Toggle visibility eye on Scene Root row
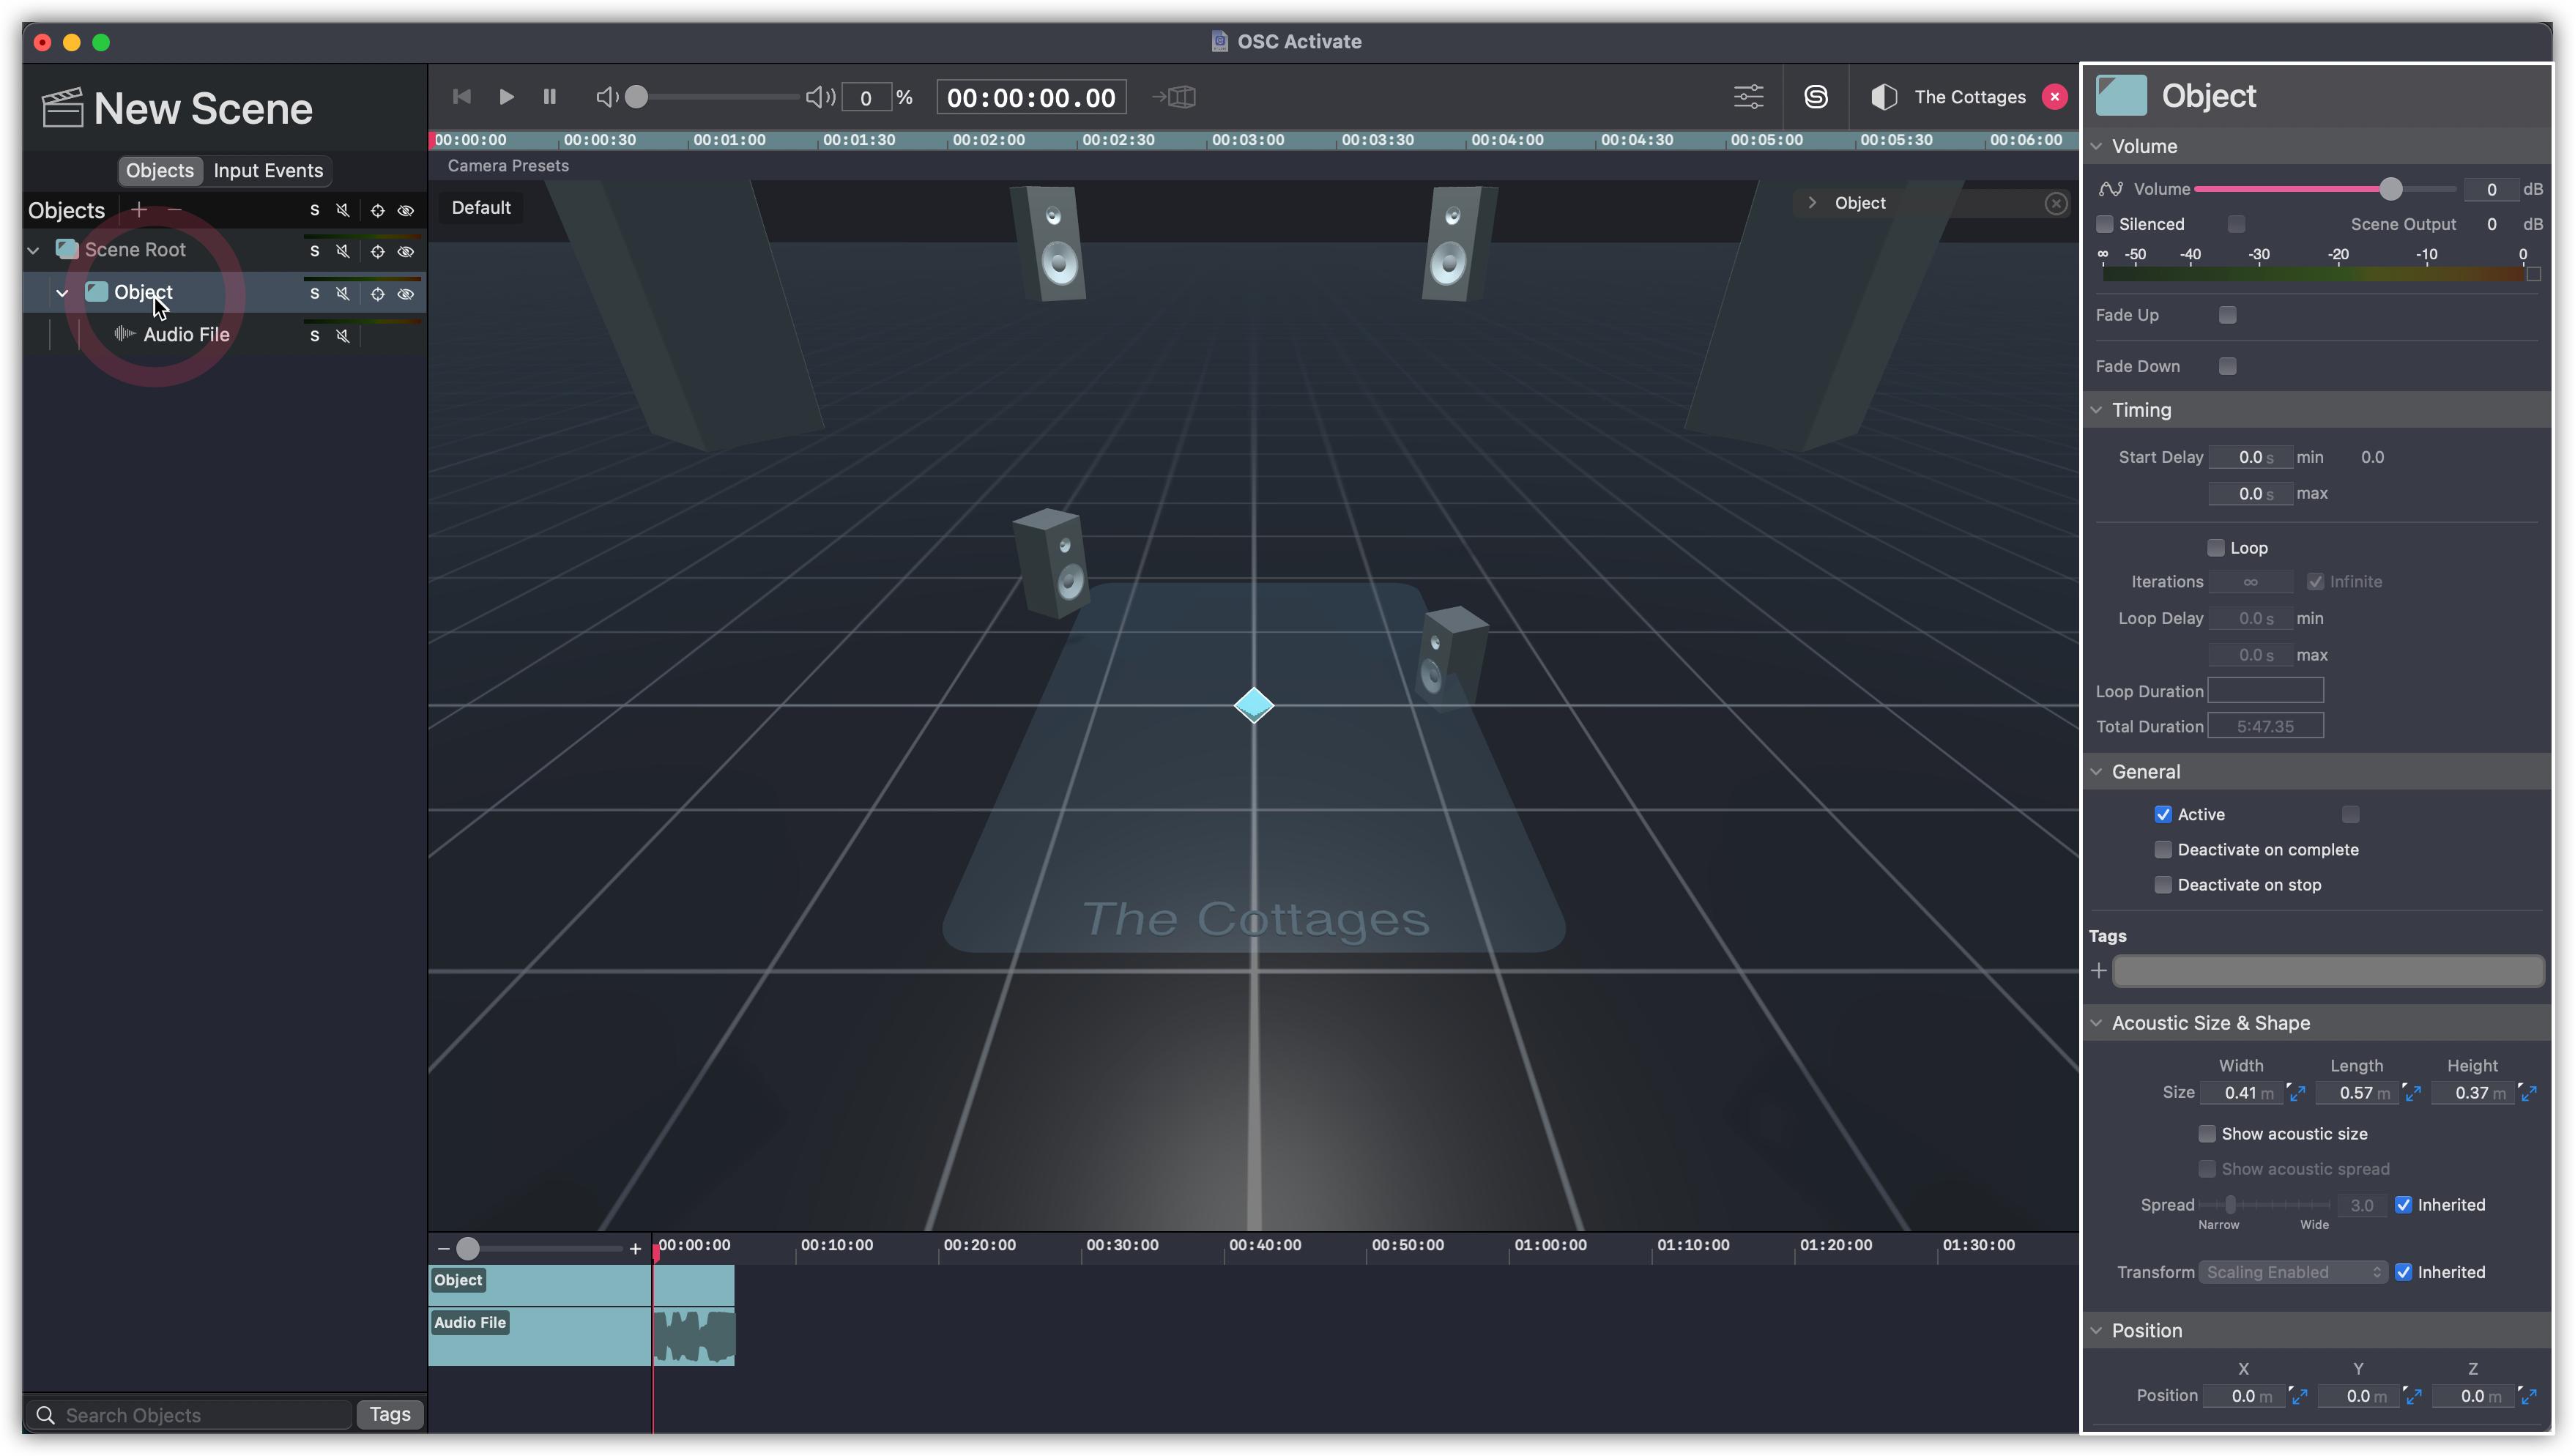The width and height of the screenshot is (2575, 1456). pos(406,252)
